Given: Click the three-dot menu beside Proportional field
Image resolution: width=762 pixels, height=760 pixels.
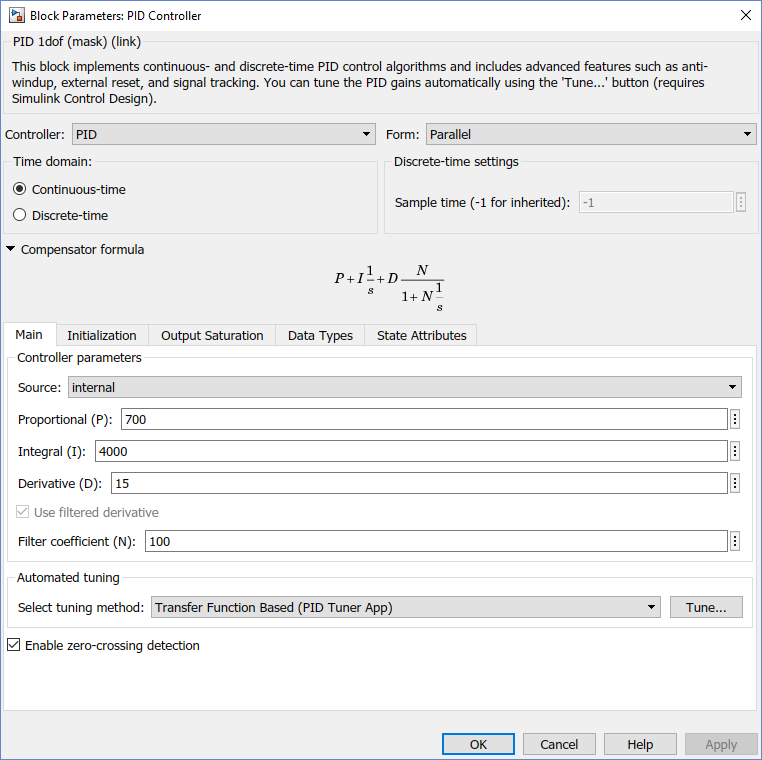Looking at the screenshot, I should [x=735, y=419].
